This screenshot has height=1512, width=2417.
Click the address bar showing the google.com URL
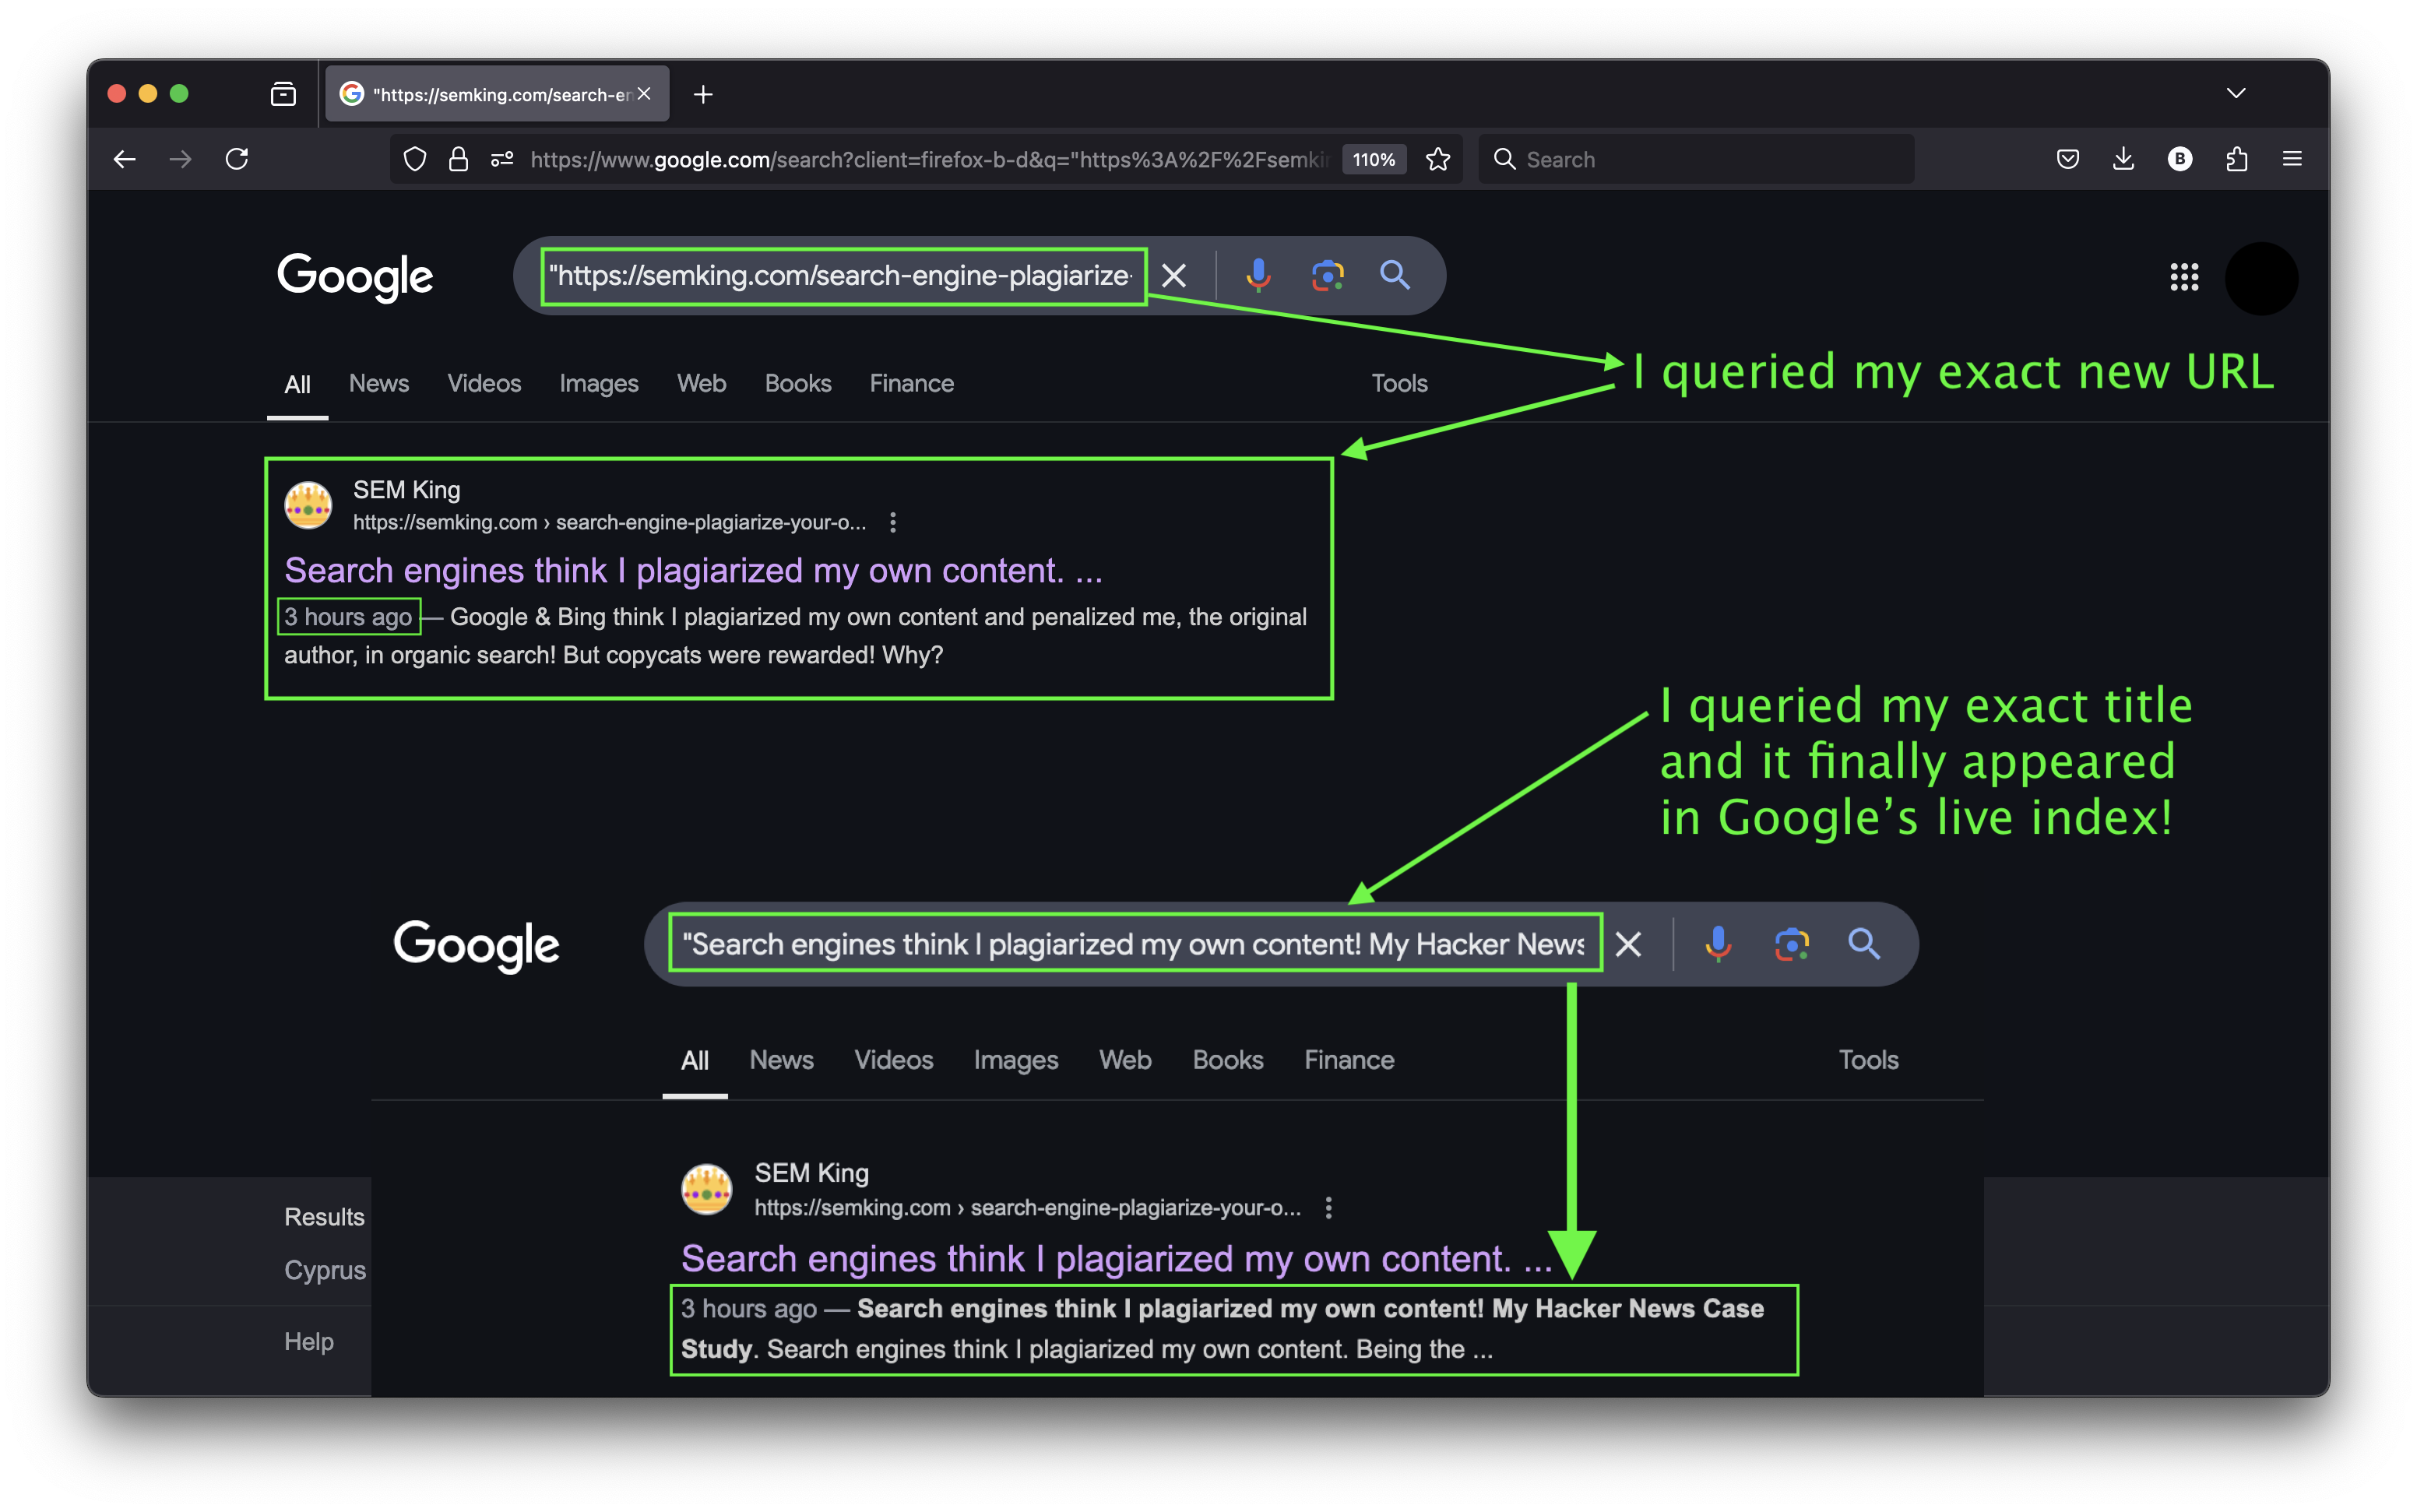(930, 159)
